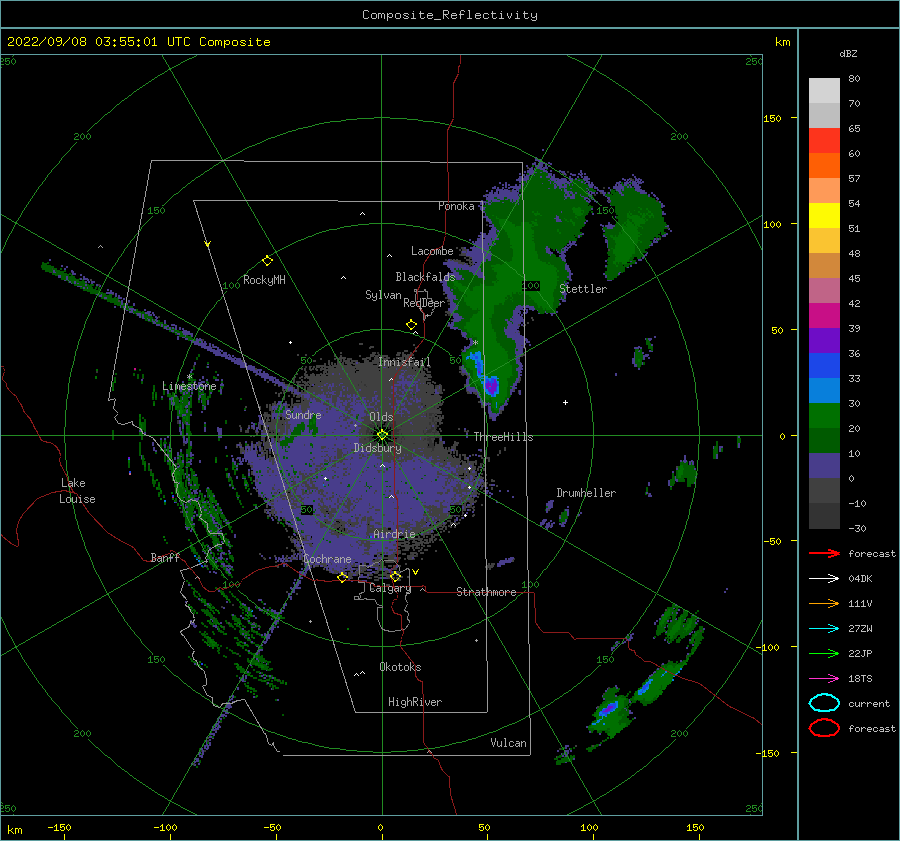Click the RedDeer city label
Viewport: 900px width, 841px height.
click(x=424, y=303)
